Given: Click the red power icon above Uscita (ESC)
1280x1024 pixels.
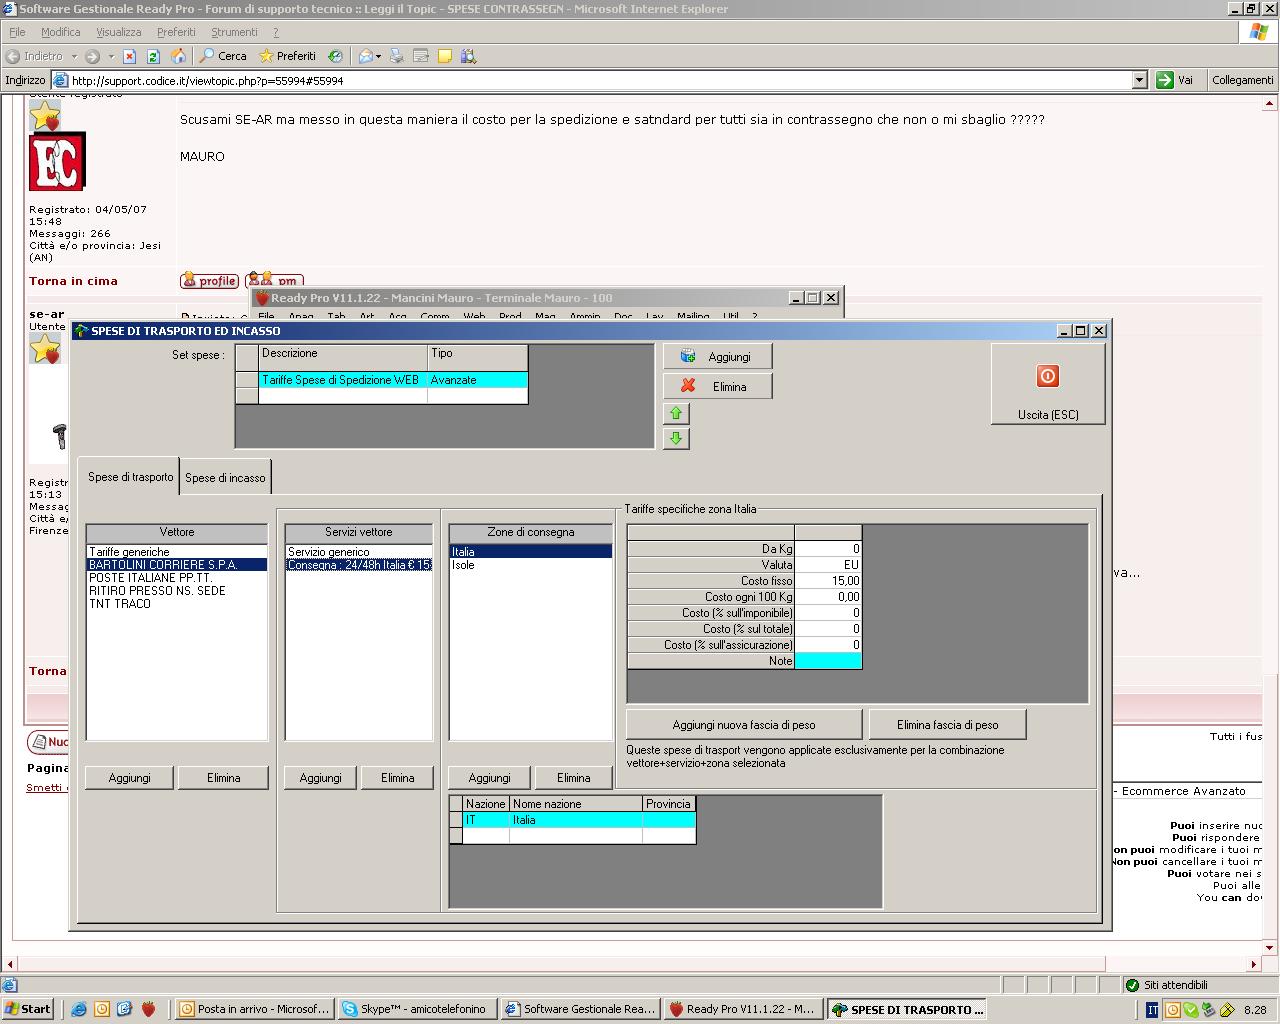Looking at the screenshot, I should 1047,376.
